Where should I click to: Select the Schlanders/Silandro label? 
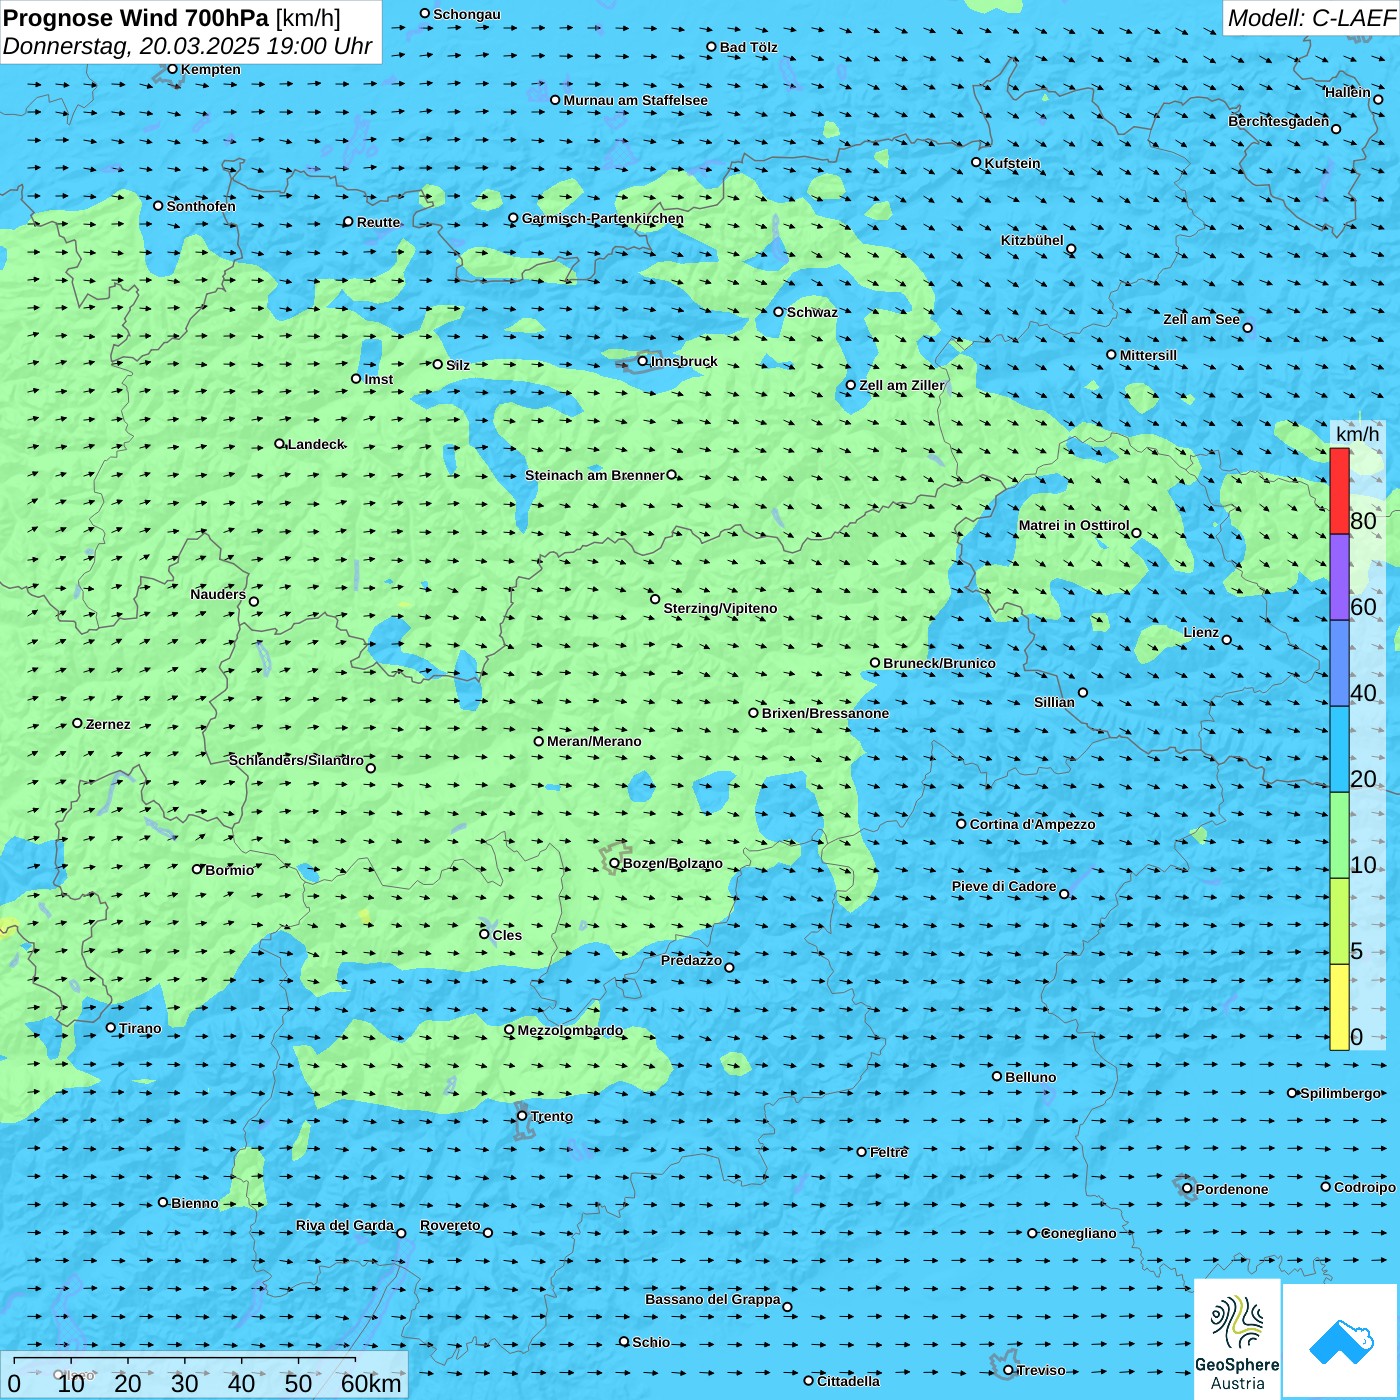(296, 760)
